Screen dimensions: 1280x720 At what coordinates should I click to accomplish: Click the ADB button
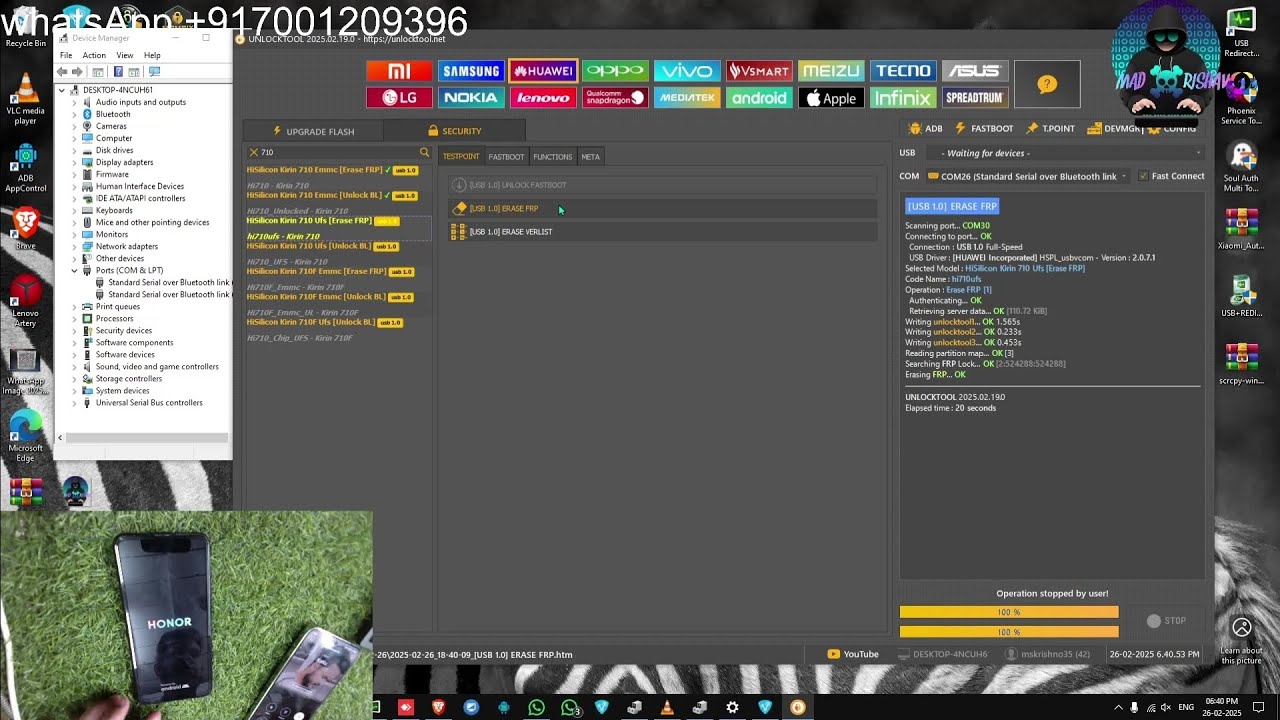pos(925,129)
